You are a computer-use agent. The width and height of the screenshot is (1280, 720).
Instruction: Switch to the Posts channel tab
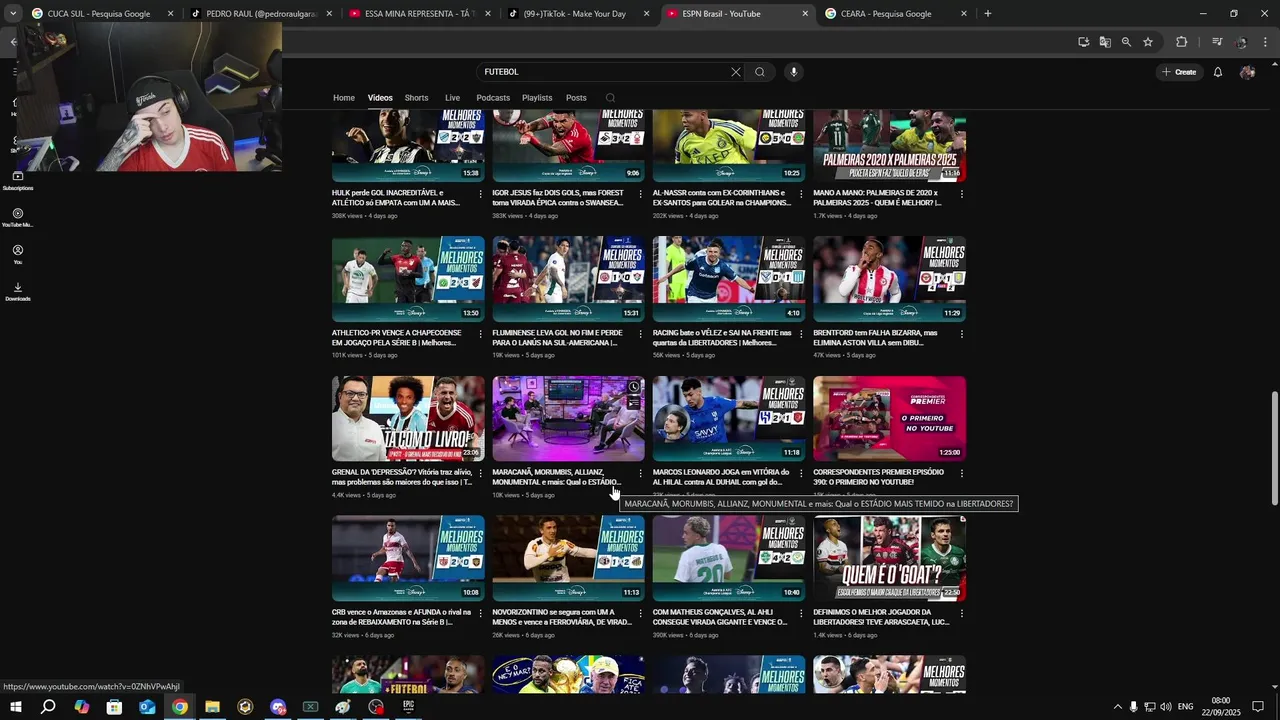pos(576,98)
